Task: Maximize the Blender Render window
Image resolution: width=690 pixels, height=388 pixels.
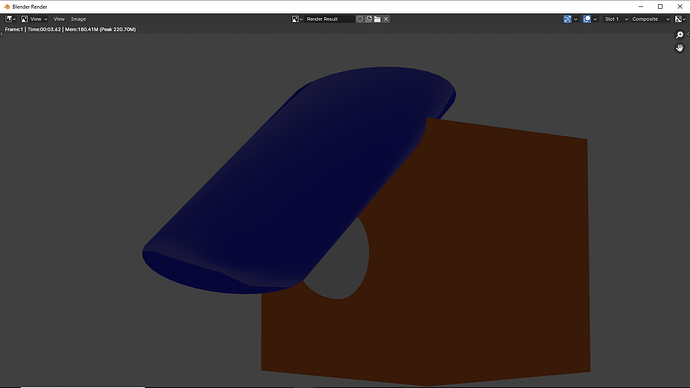Action: click(x=660, y=7)
